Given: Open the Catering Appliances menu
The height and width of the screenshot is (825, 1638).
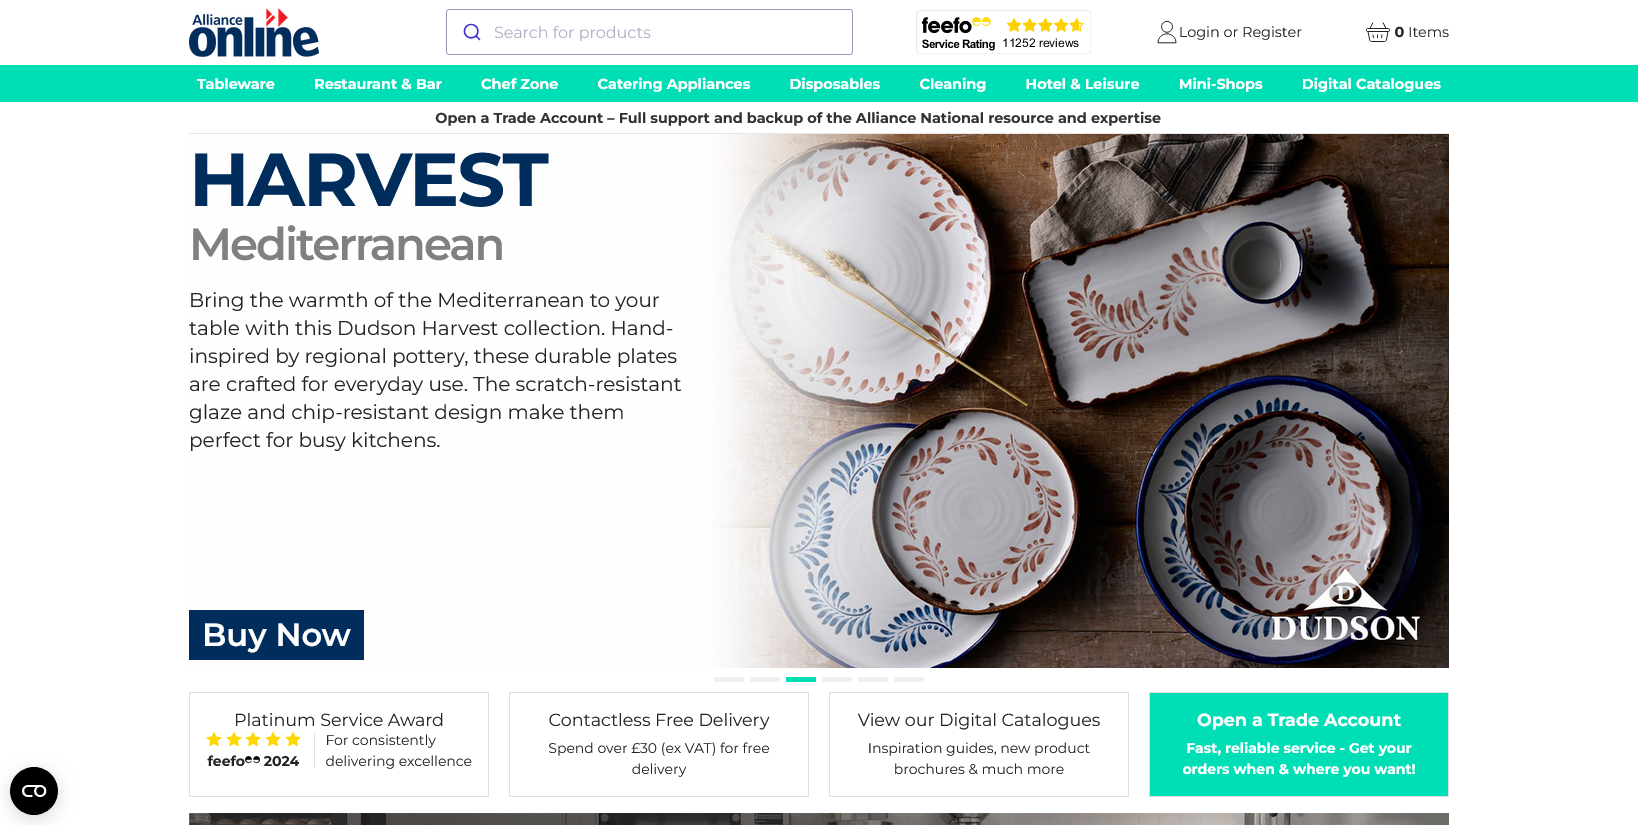Looking at the screenshot, I should [674, 84].
